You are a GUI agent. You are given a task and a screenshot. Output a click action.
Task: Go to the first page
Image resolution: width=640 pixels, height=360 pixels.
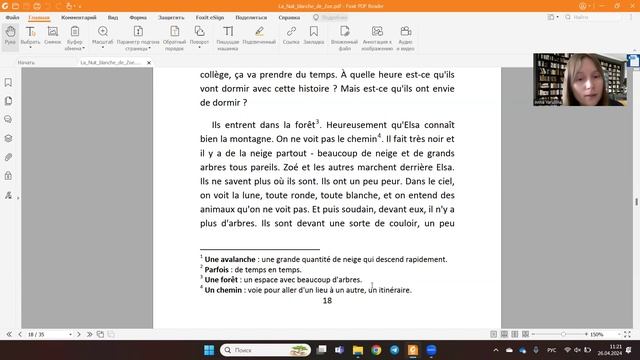(x=9, y=334)
